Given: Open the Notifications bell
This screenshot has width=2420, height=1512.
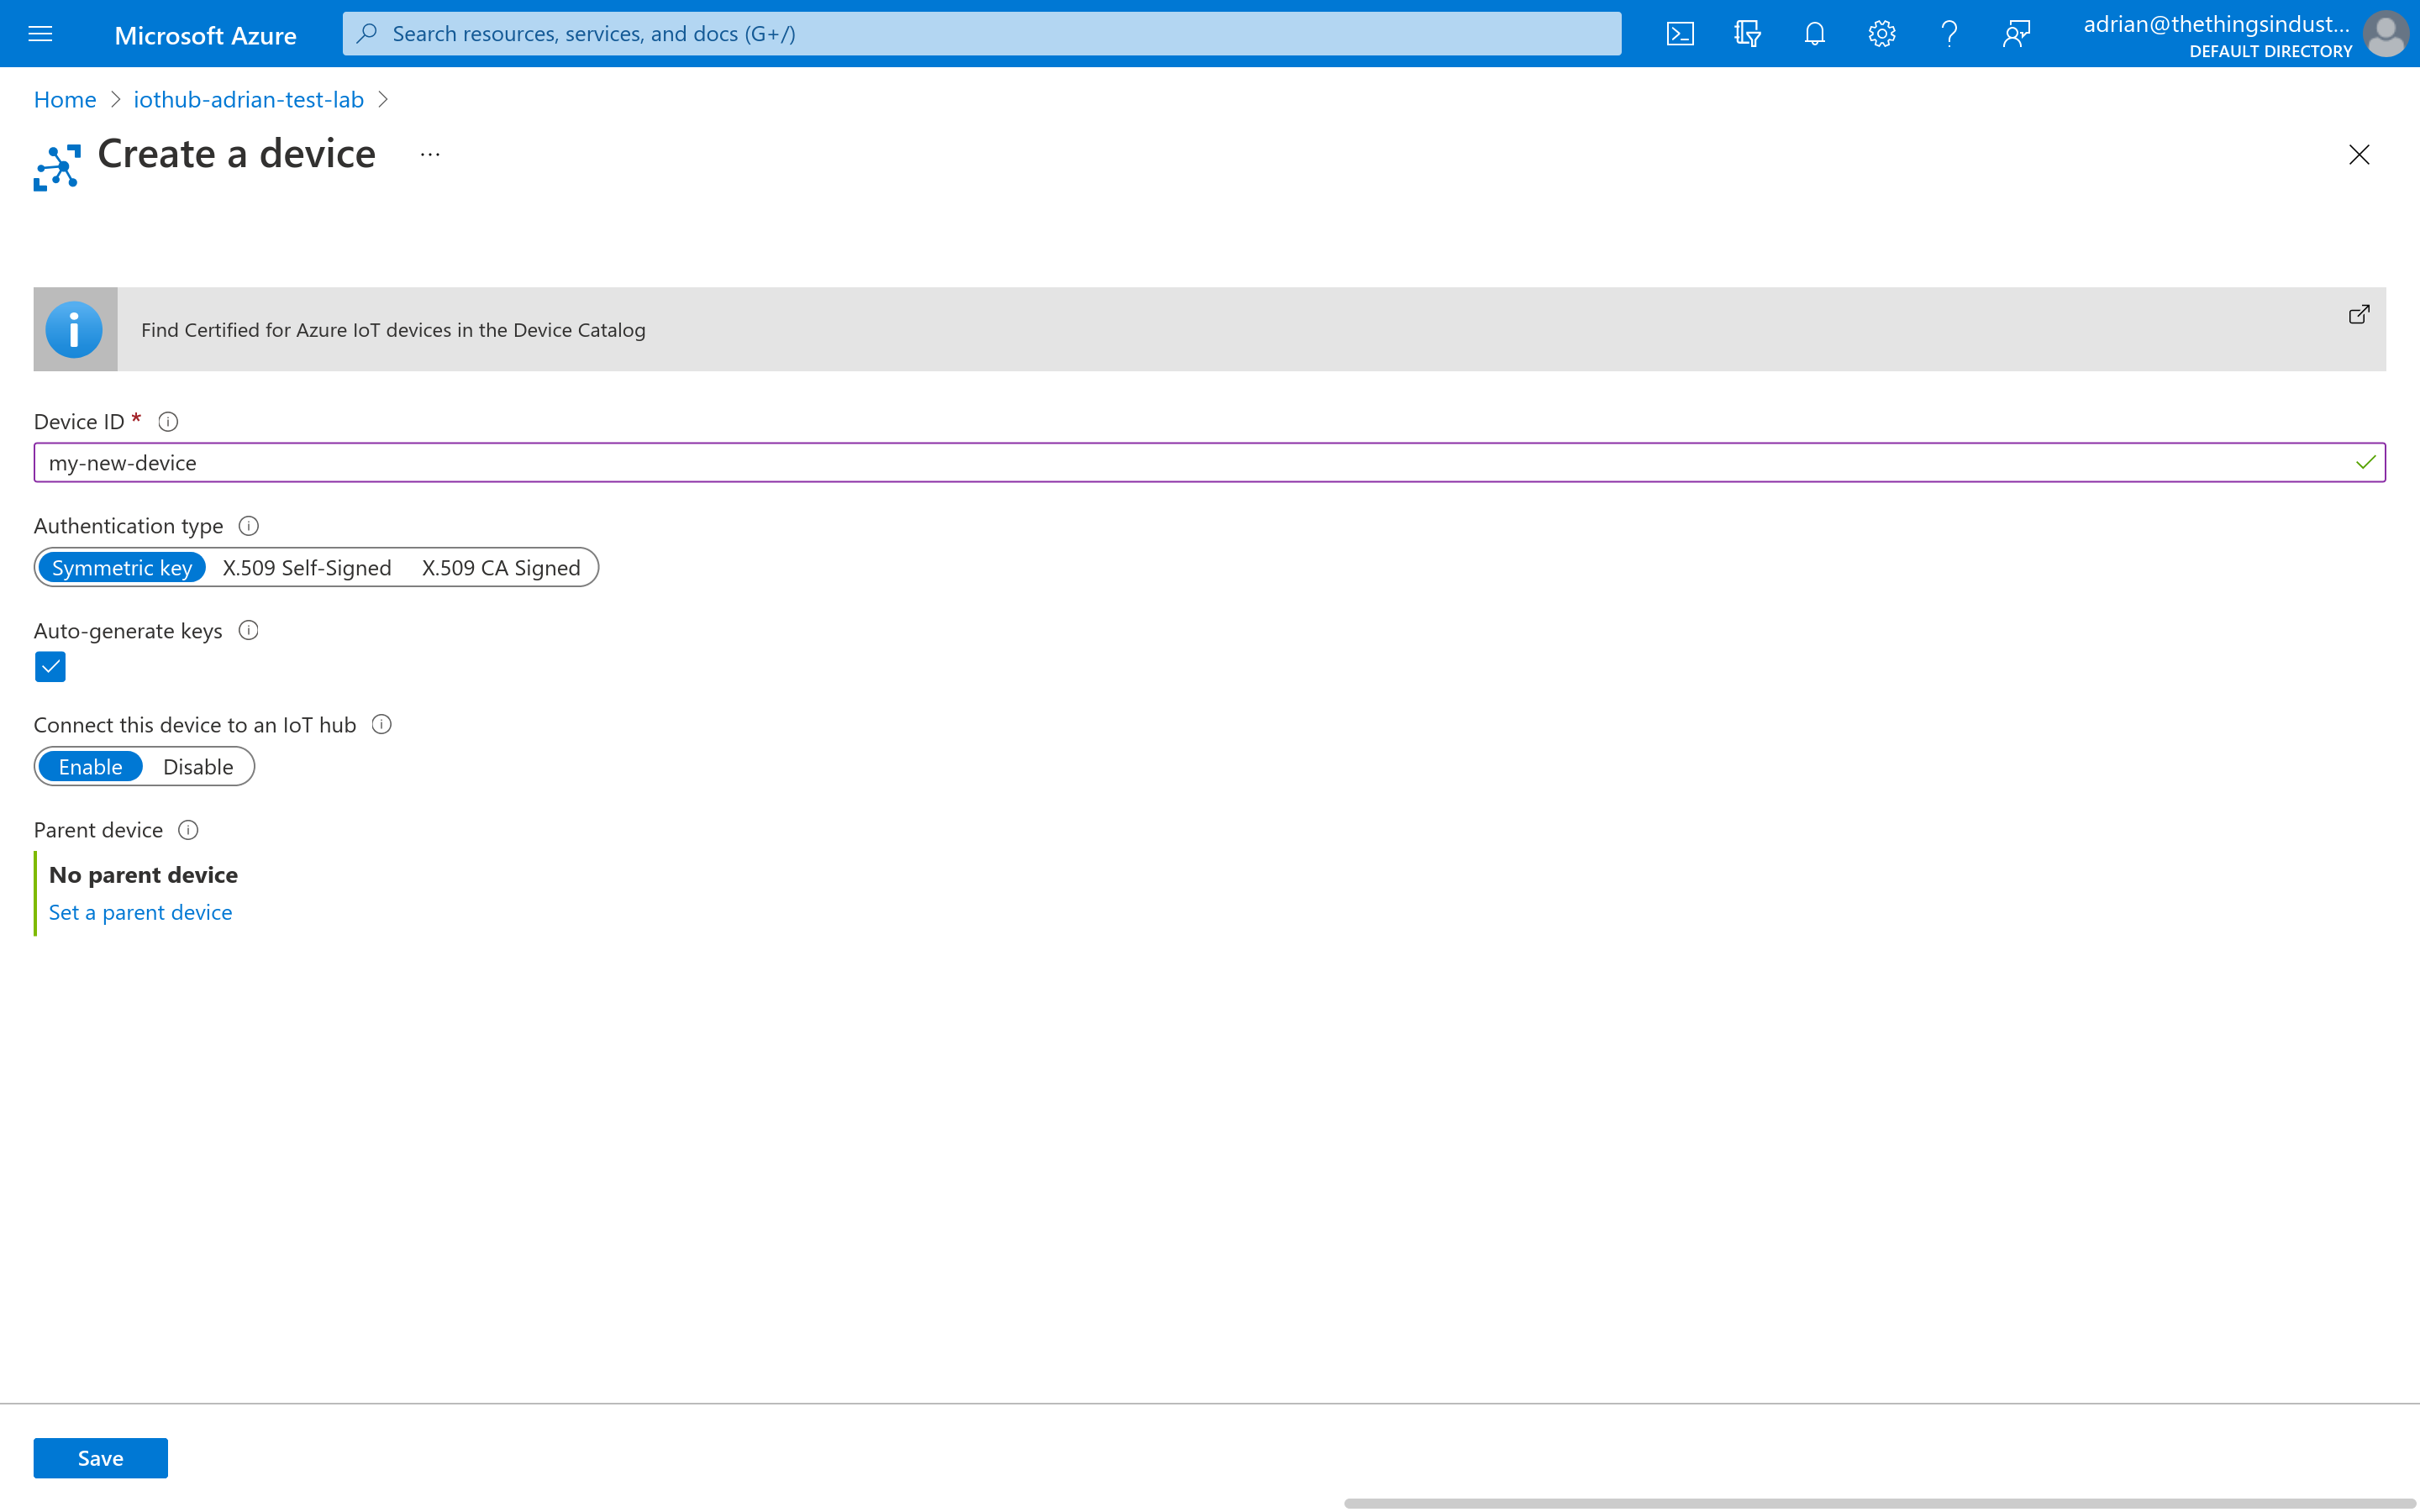Looking at the screenshot, I should (1814, 34).
